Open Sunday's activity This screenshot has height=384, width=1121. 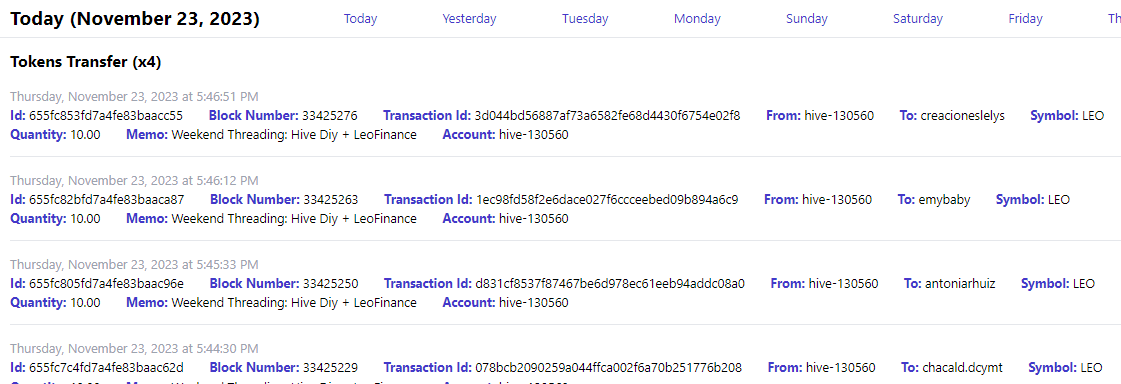click(806, 19)
